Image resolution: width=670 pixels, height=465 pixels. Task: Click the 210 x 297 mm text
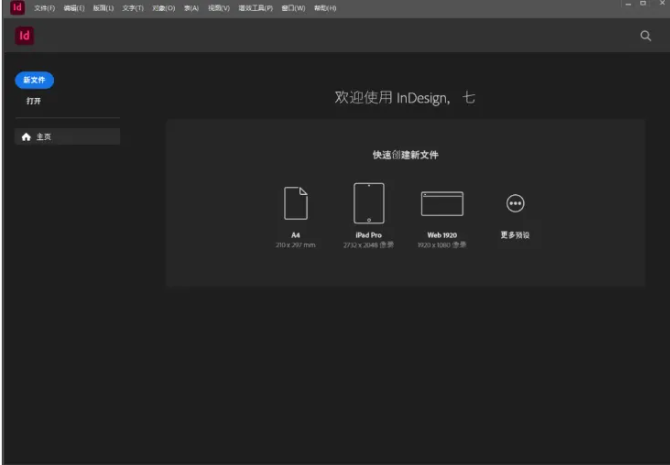click(296, 245)
